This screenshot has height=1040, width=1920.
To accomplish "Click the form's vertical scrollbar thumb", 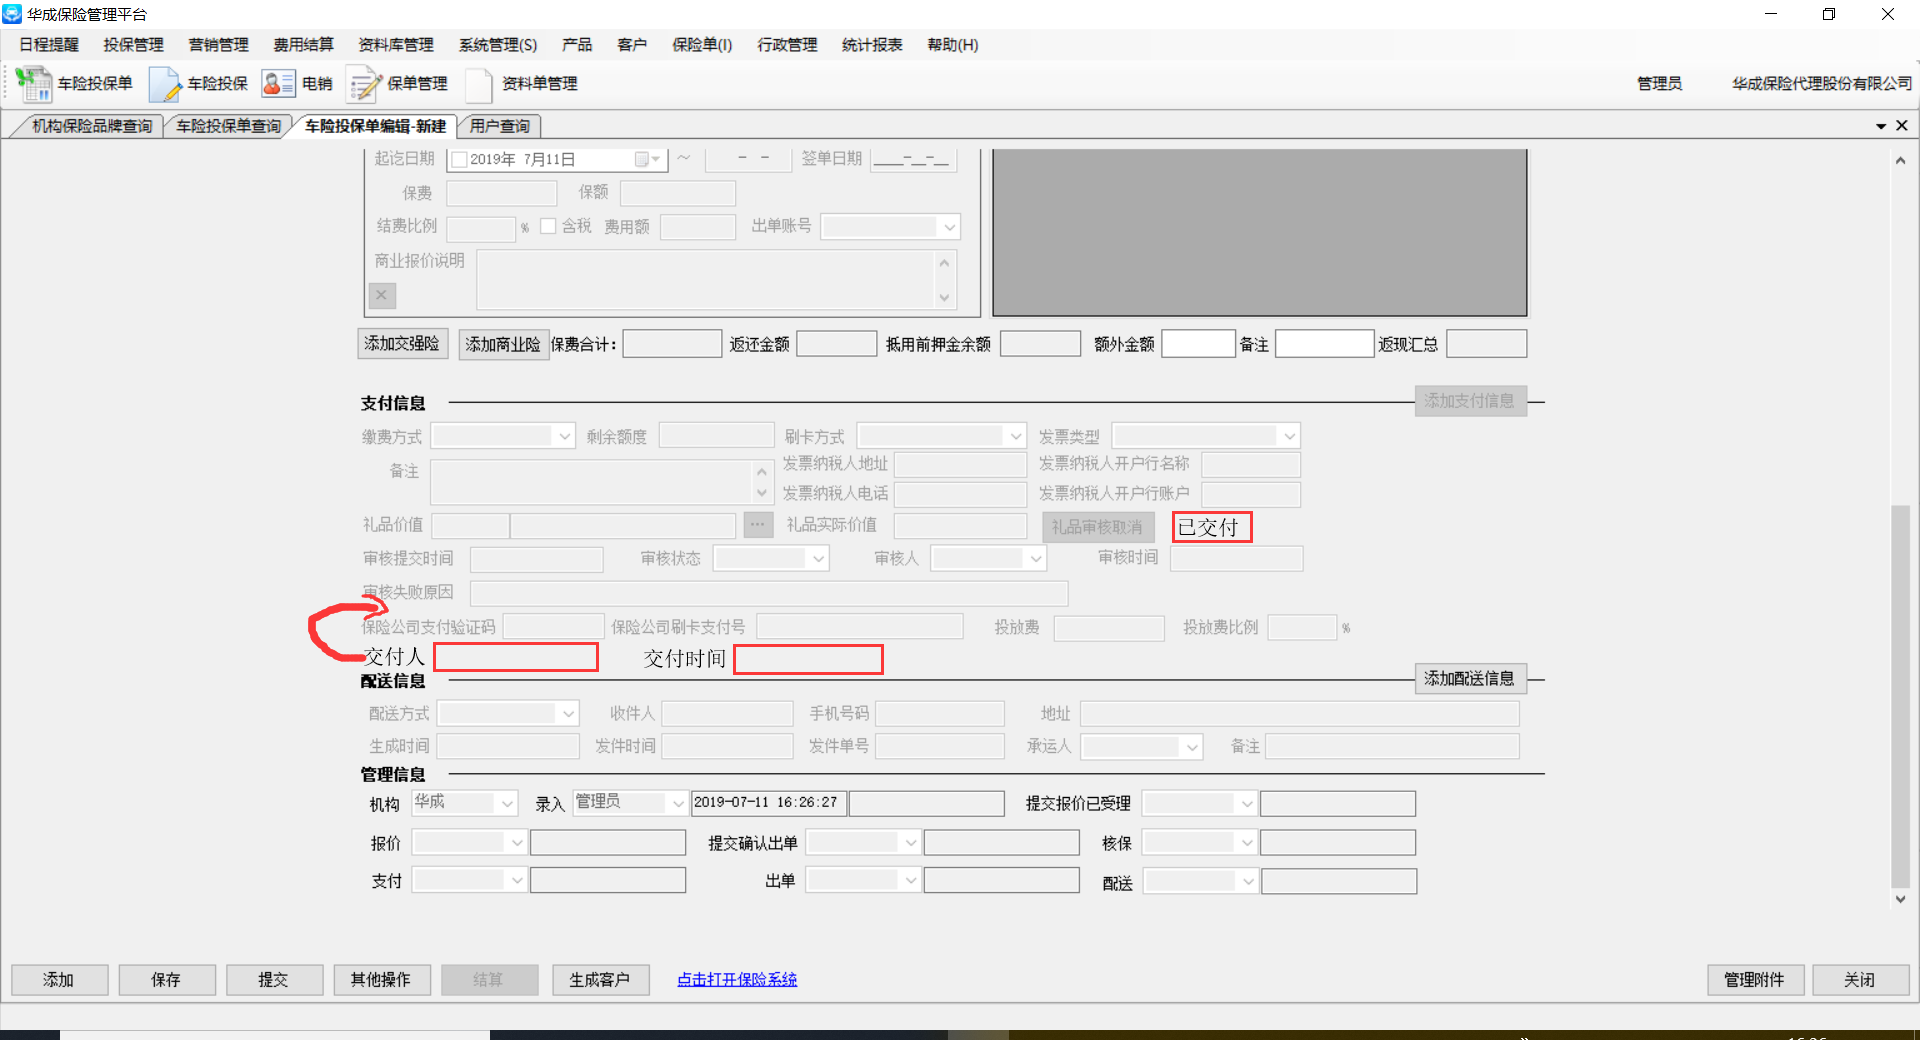I will (x=1900, y=696).
